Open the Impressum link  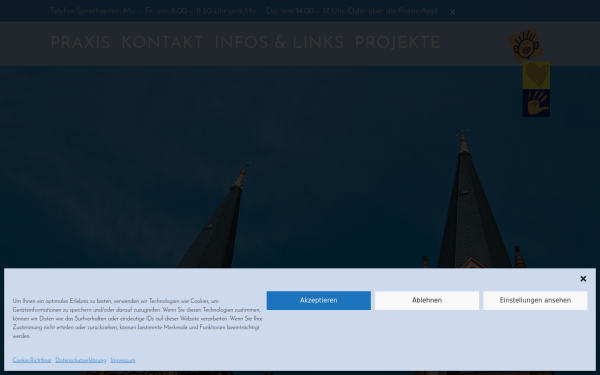[123, 360]
